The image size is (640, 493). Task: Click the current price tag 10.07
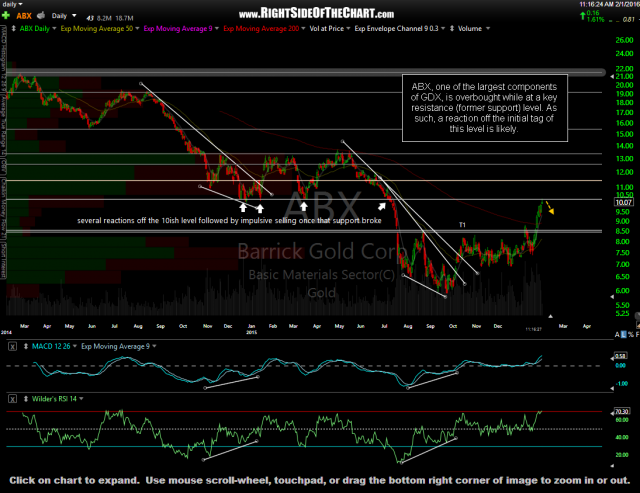pos(623,202)
